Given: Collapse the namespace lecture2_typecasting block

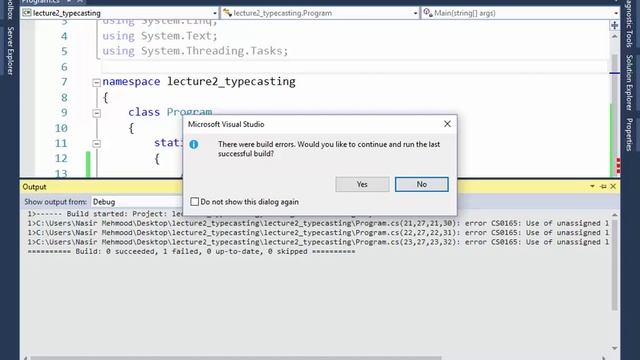Looking at the screenshot, I should coord(96,82).
